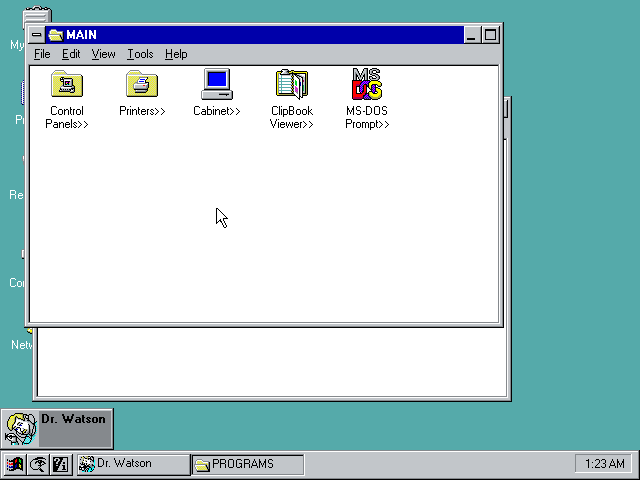640x480 pixels.
Task: Open the Cabinet computer icon
Action: tap(217, 84)
